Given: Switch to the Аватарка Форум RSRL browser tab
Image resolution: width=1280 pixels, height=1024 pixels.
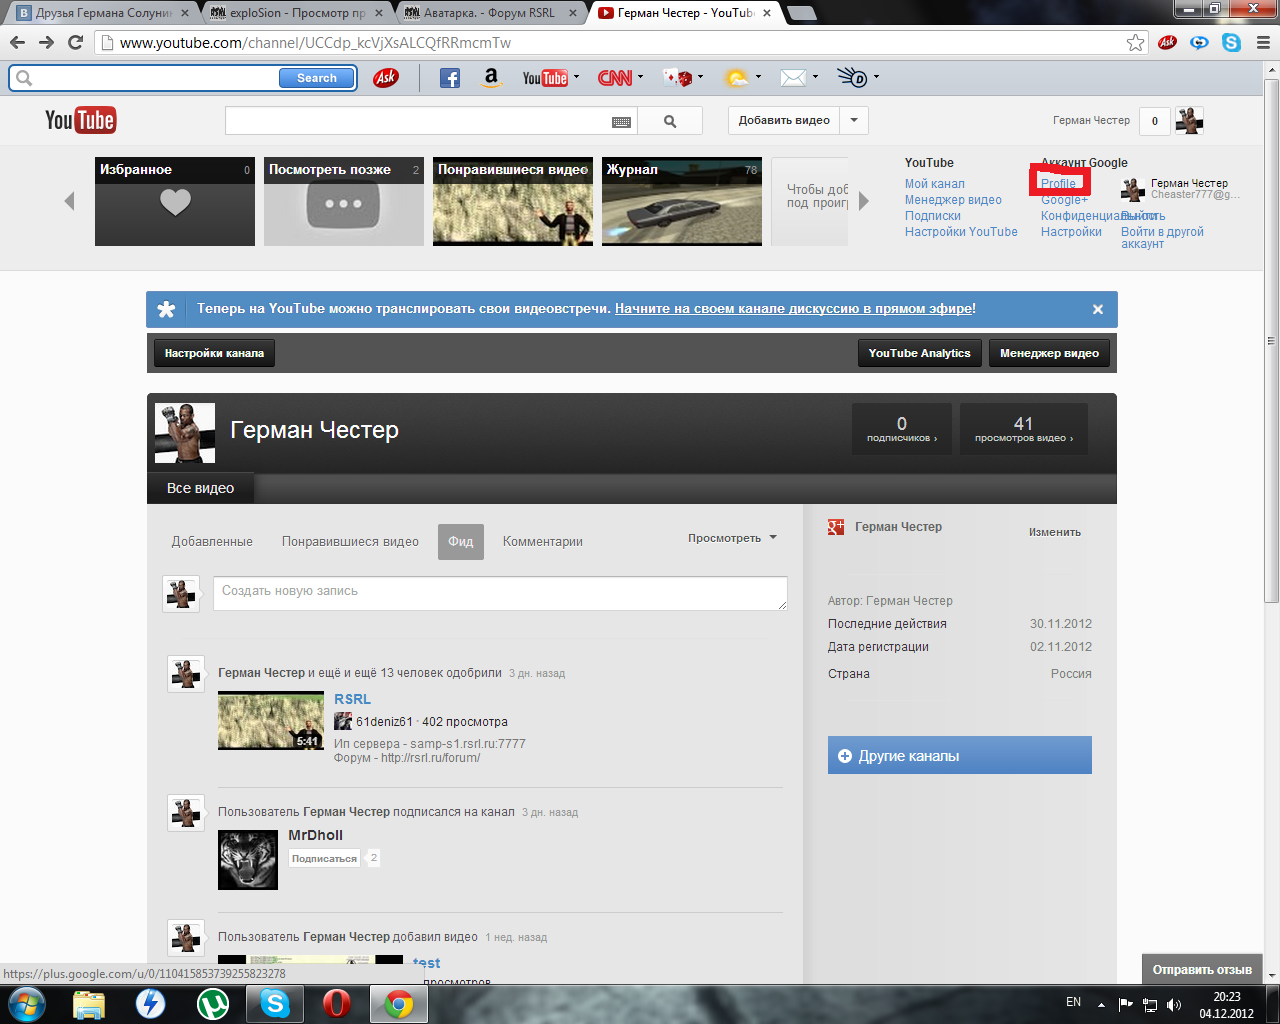Looking at the screenshot, I should [490, 13].
